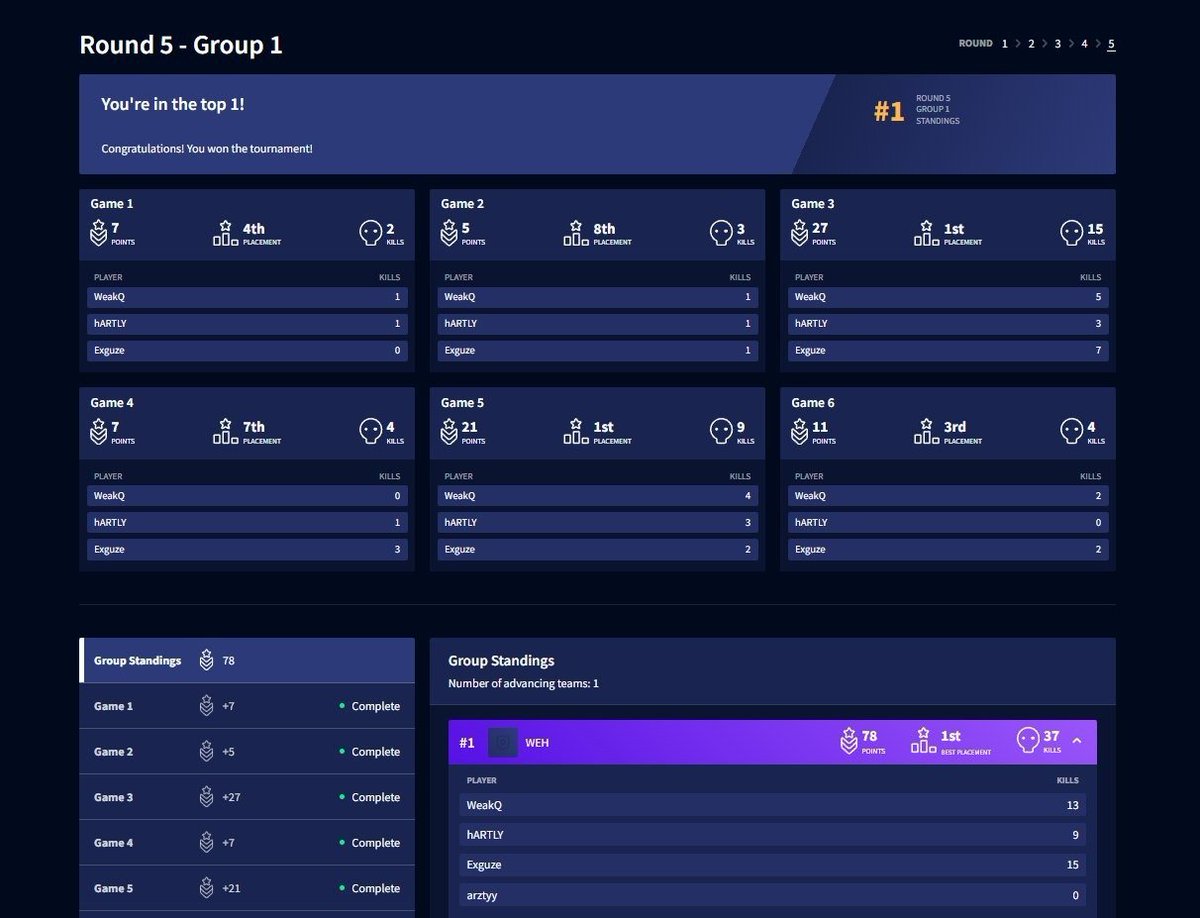Click the Game 6 card title

click(x=813, y=403)
